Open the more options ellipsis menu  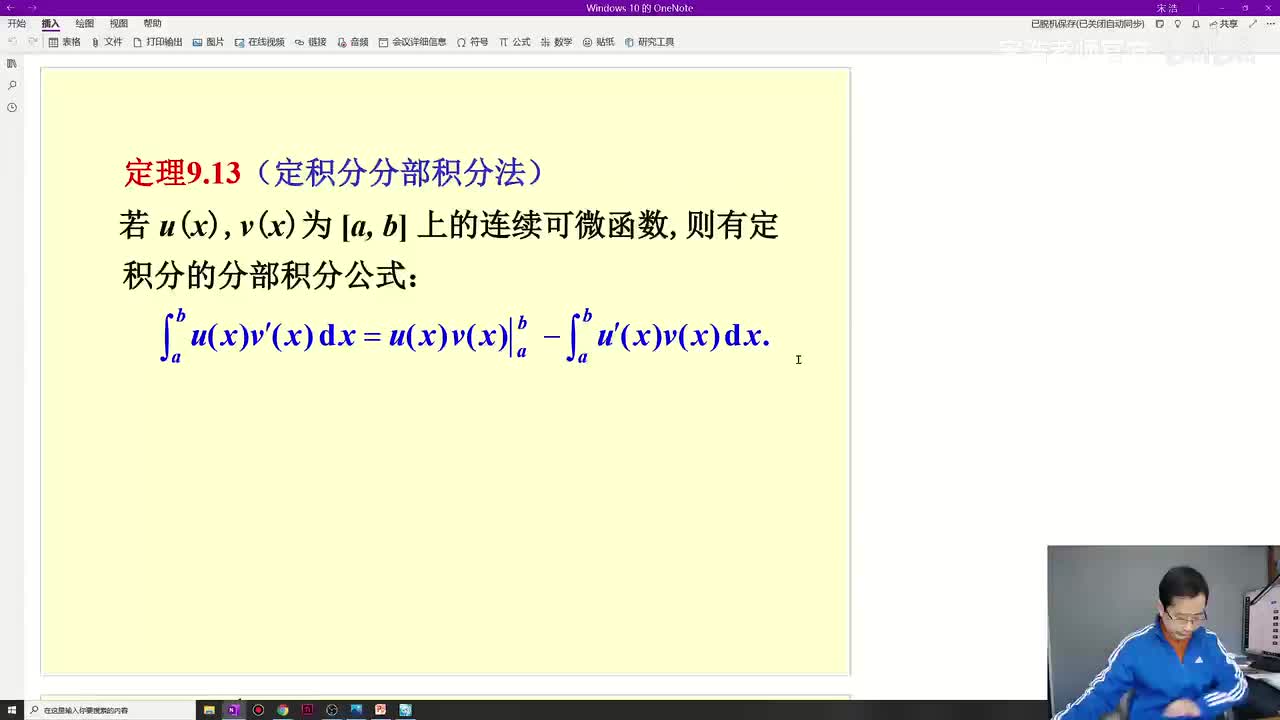click(x=1270, y=24)
